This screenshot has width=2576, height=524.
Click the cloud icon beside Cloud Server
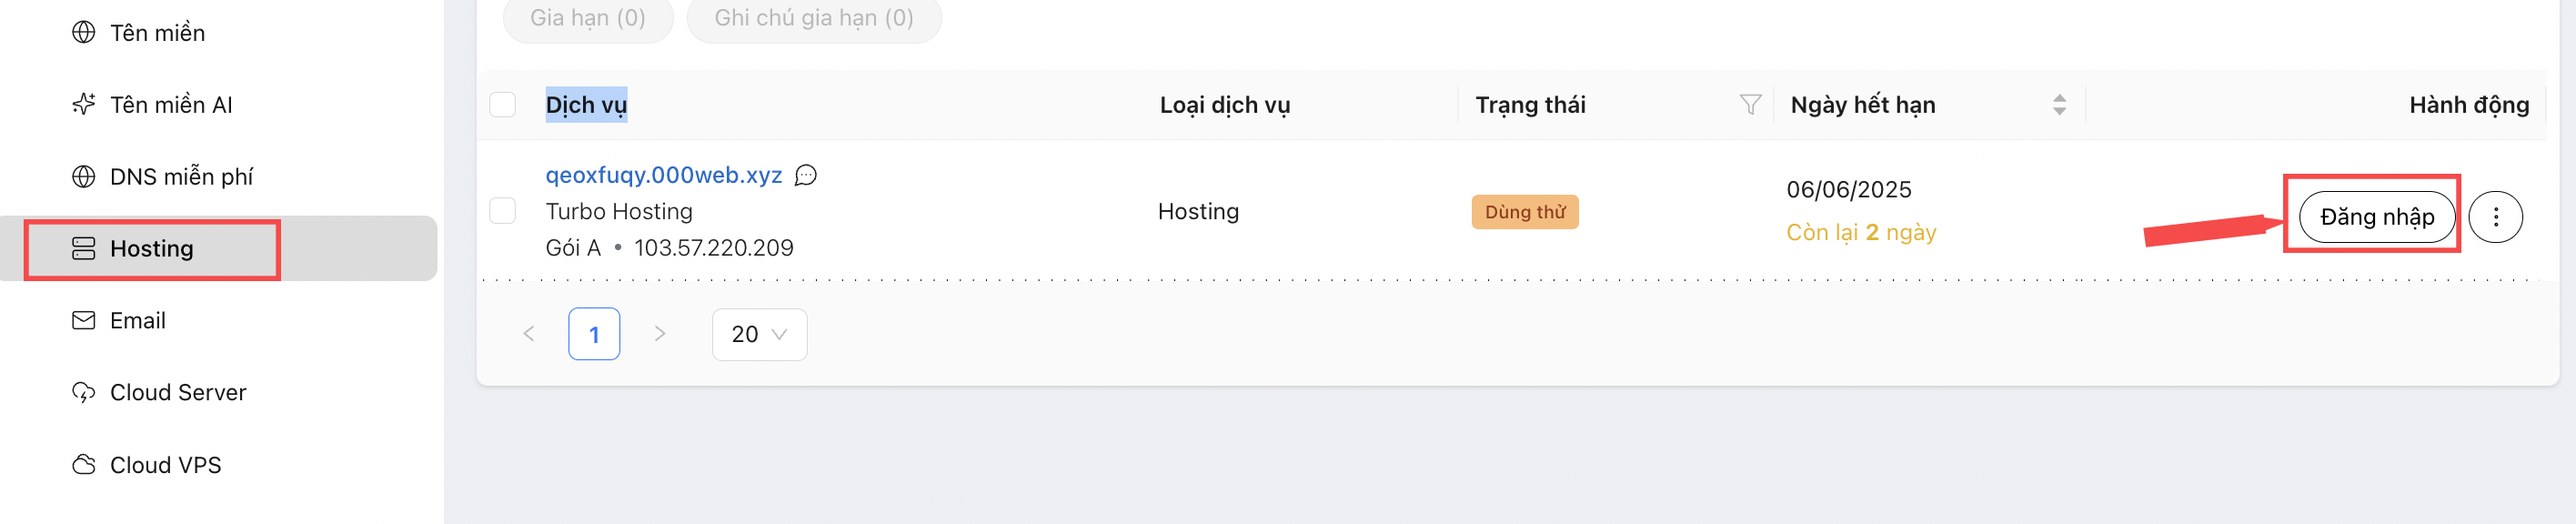(x=84, y=392)
